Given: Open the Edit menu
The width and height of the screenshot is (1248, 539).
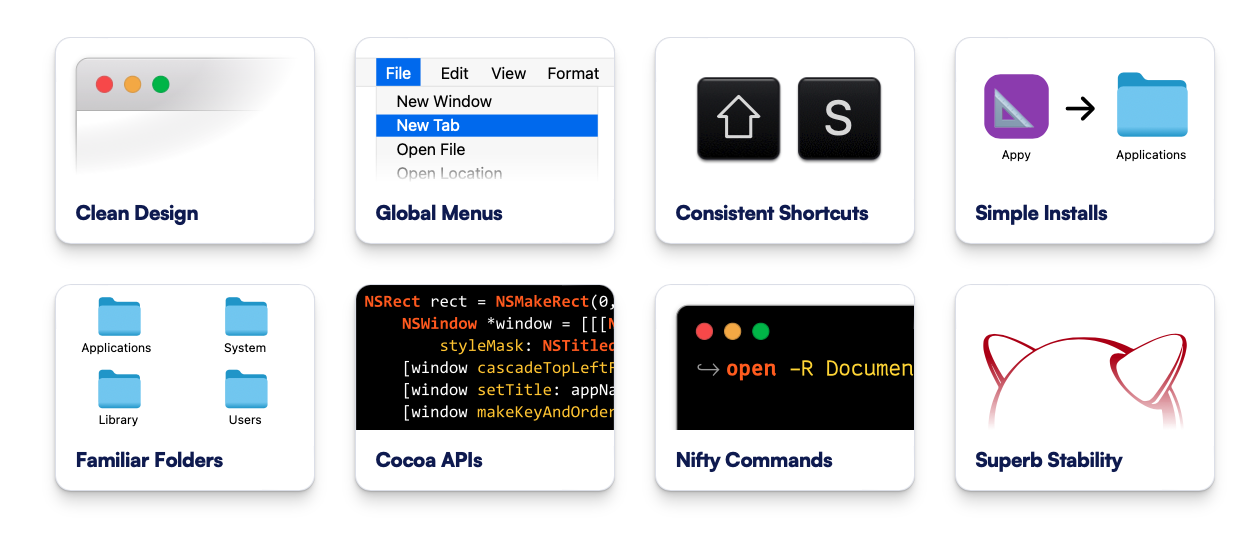Looking at the screenshot, I should click(x=454, y=73).
